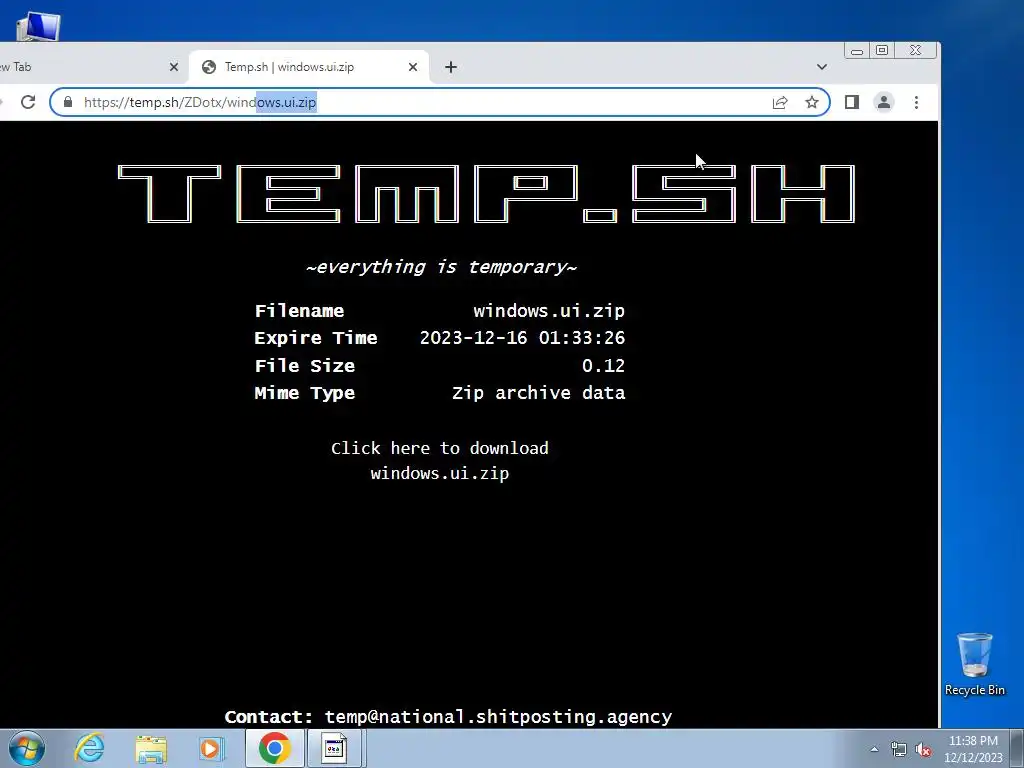Click the TEMP.SH logo banner

tap(486, 194)
